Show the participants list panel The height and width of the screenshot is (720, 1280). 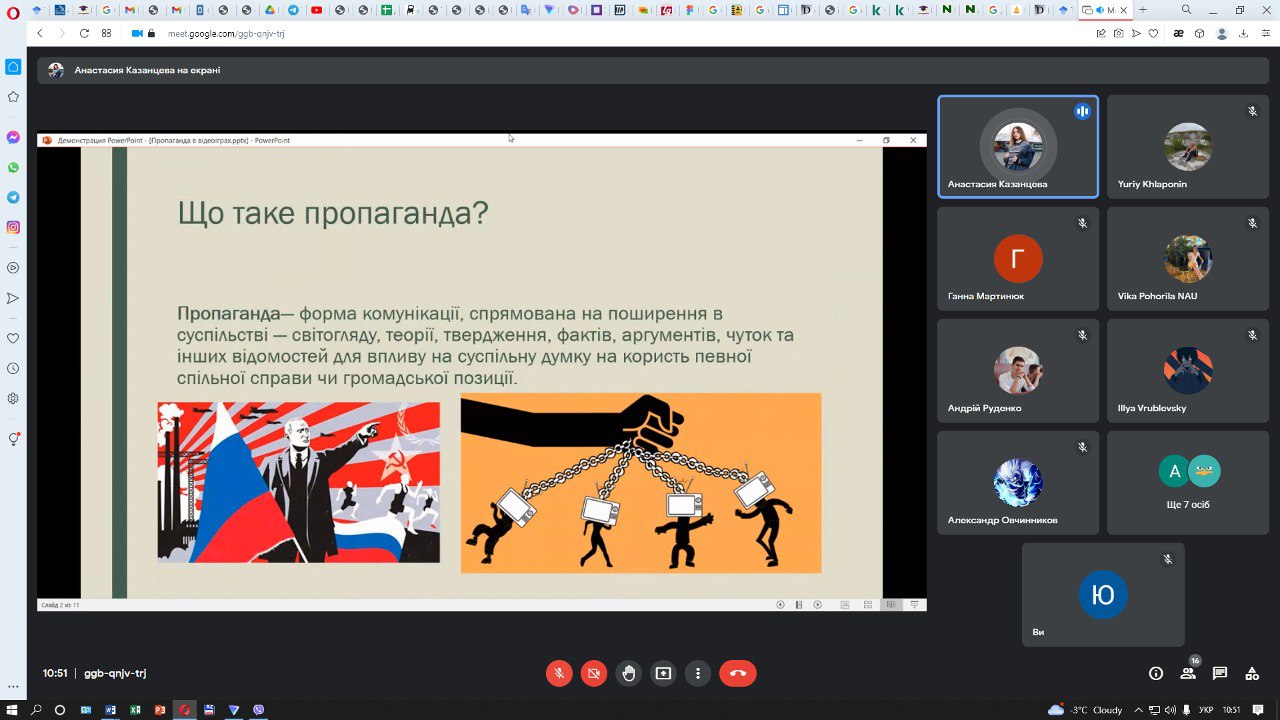click(x=1188, y=673)
